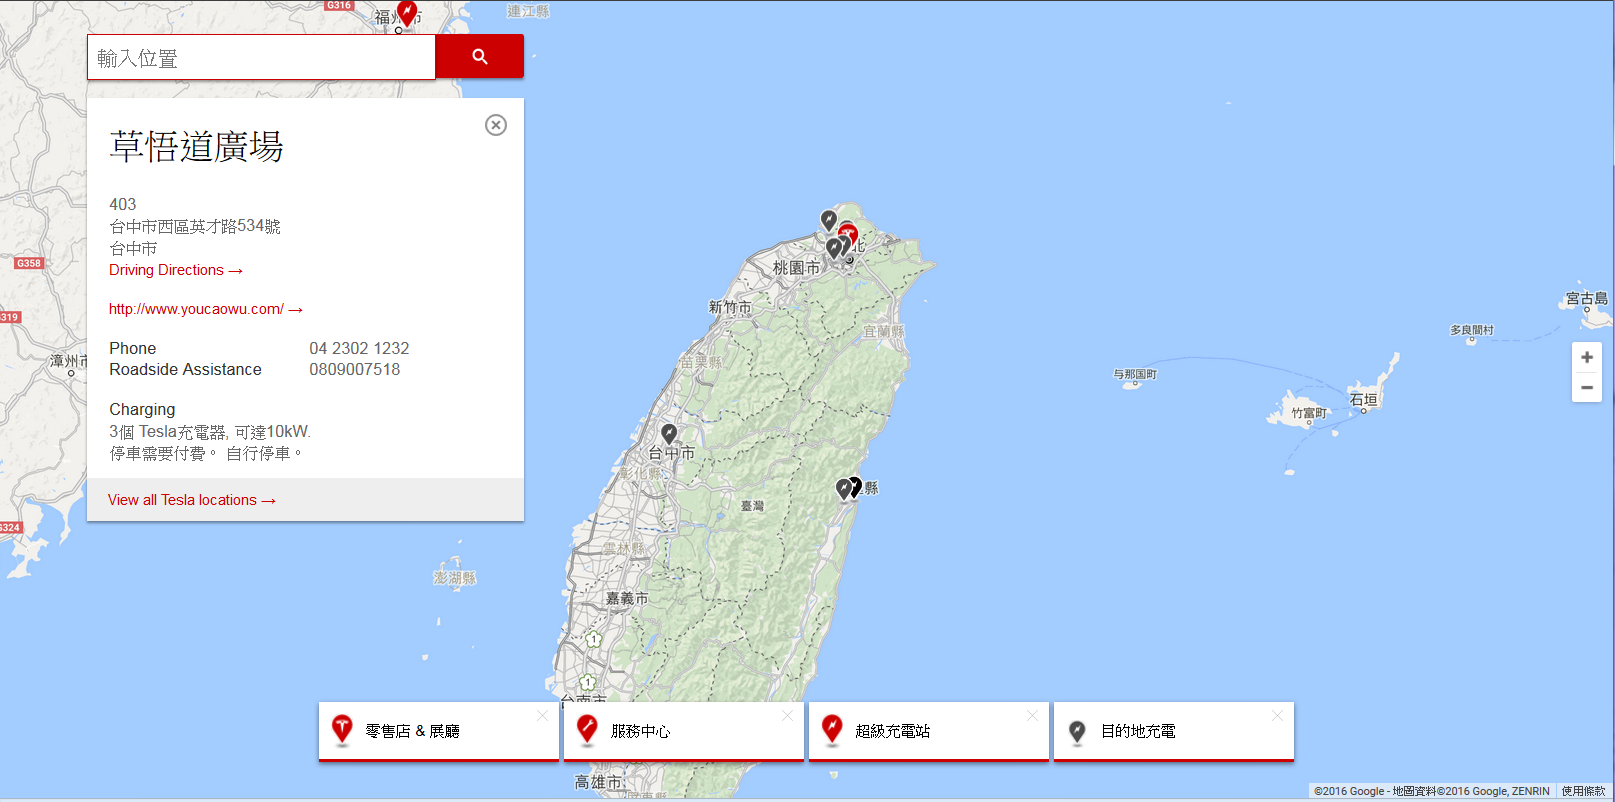Open the 使用條款 terms link

point(1583,791)
